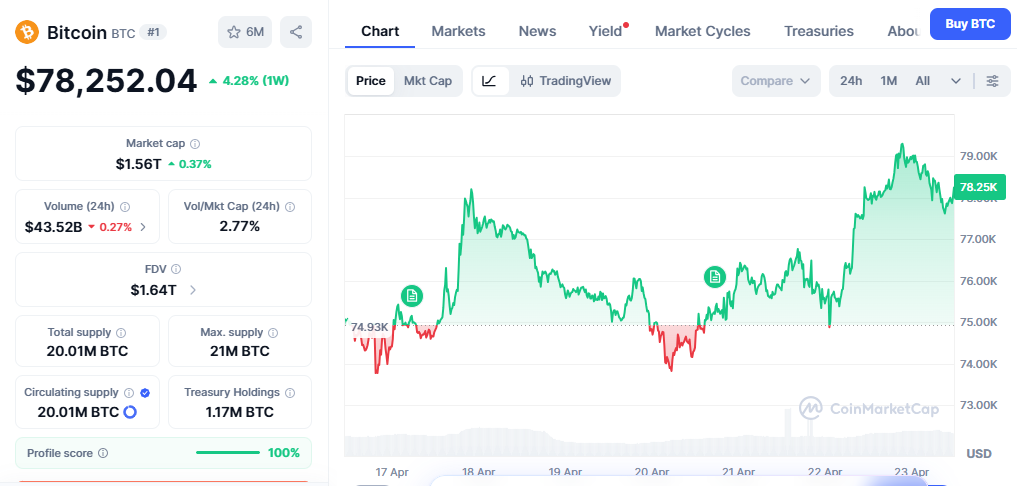Click the 1.17M BTC treasury holdings value

pyautogui.click(x=240, y=412)
